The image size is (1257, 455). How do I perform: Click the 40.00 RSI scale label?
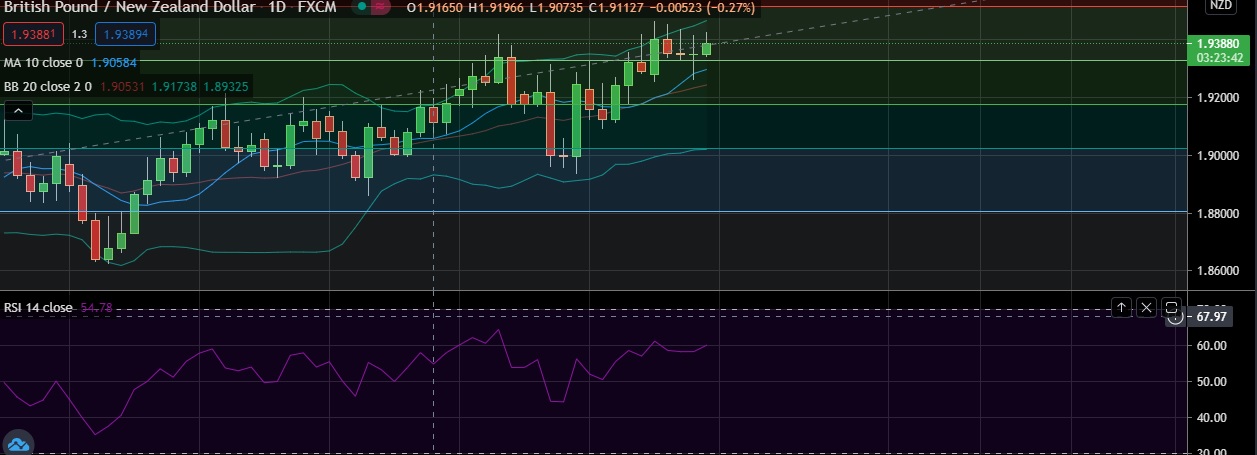pyautogui.click(x=1212, y=418)
